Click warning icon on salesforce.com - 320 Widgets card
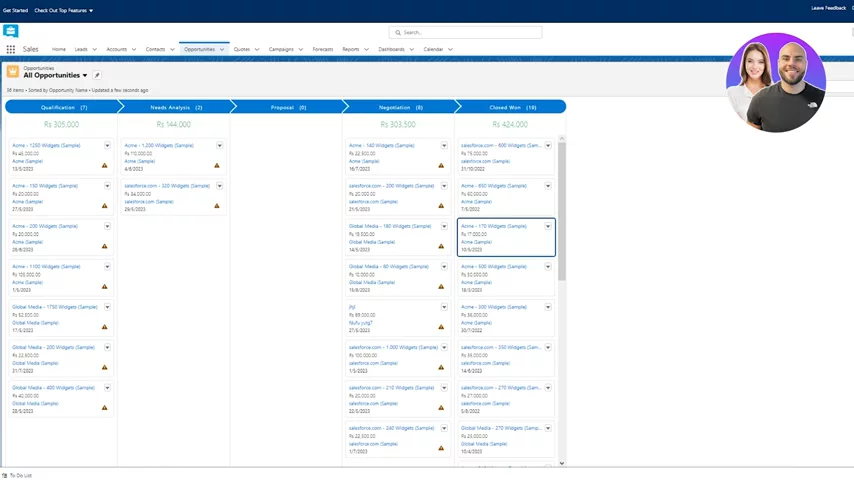This screenshot has width=854, height=480. [x=217, y=206]
